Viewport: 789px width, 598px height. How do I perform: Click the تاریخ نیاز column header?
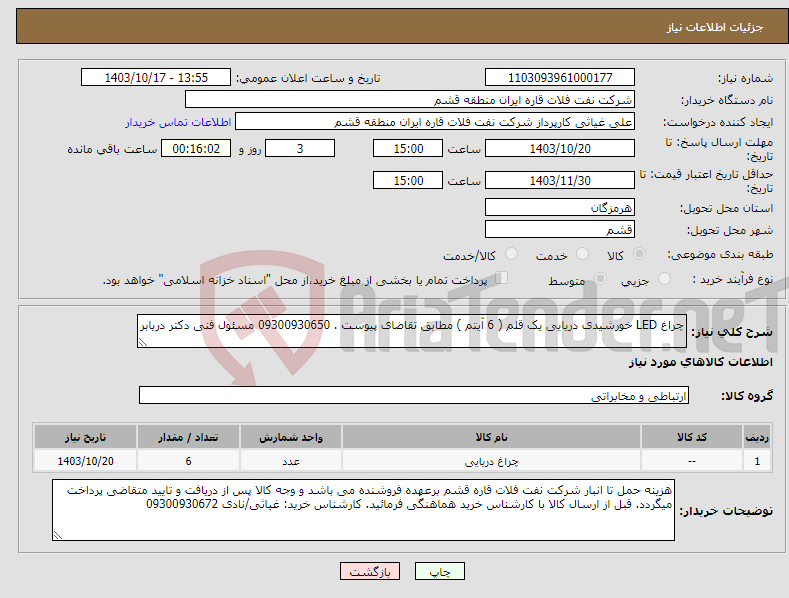[86, 437]
